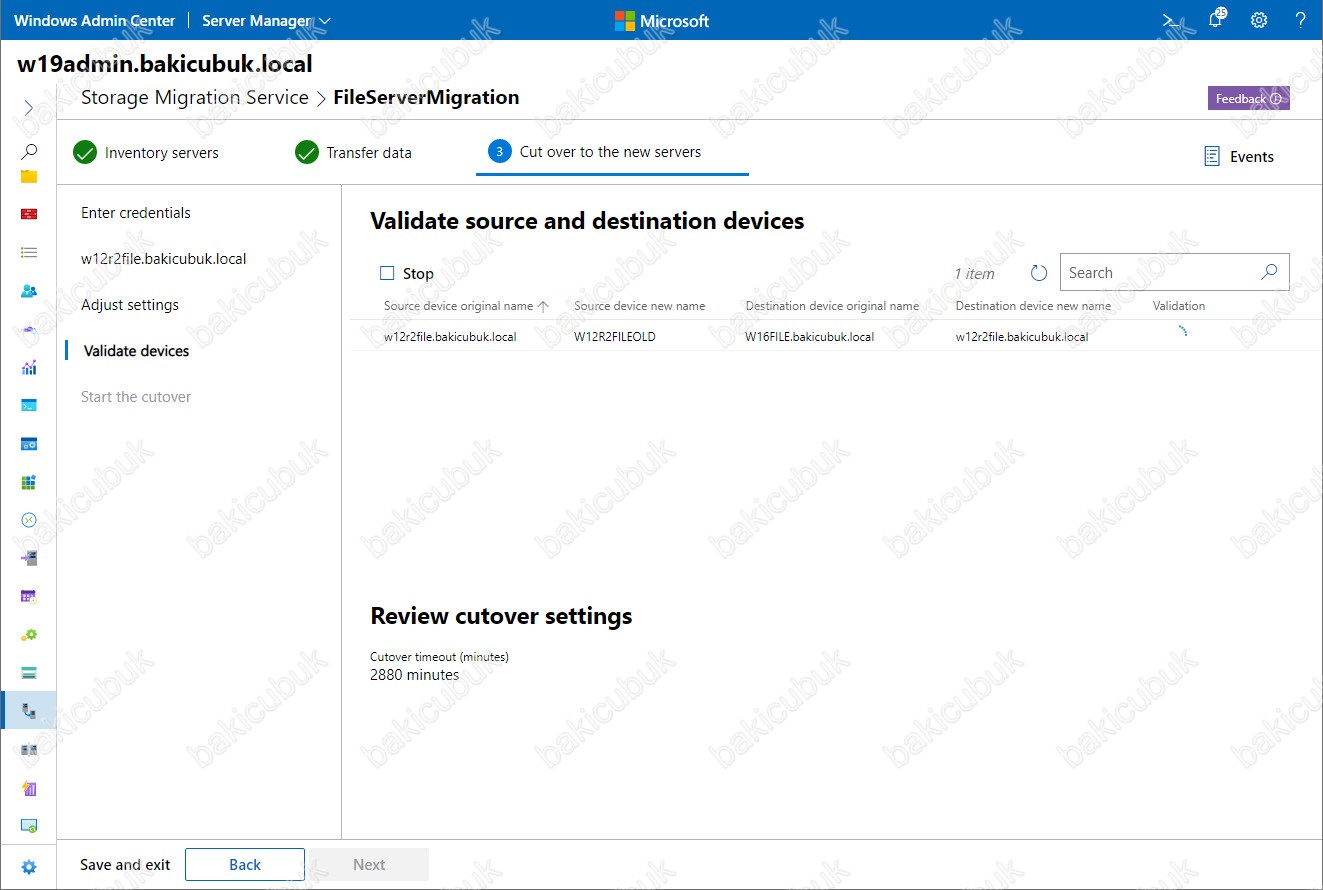The image size is (1323, 890).
Task: Open header settings gear icon
Action: [x=1259, y=20]
